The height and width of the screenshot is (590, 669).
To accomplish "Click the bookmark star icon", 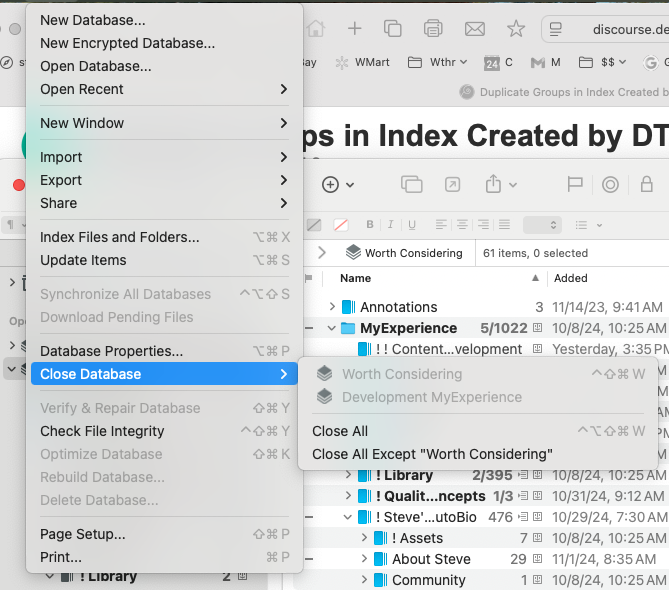I will (x=516, y=28).
